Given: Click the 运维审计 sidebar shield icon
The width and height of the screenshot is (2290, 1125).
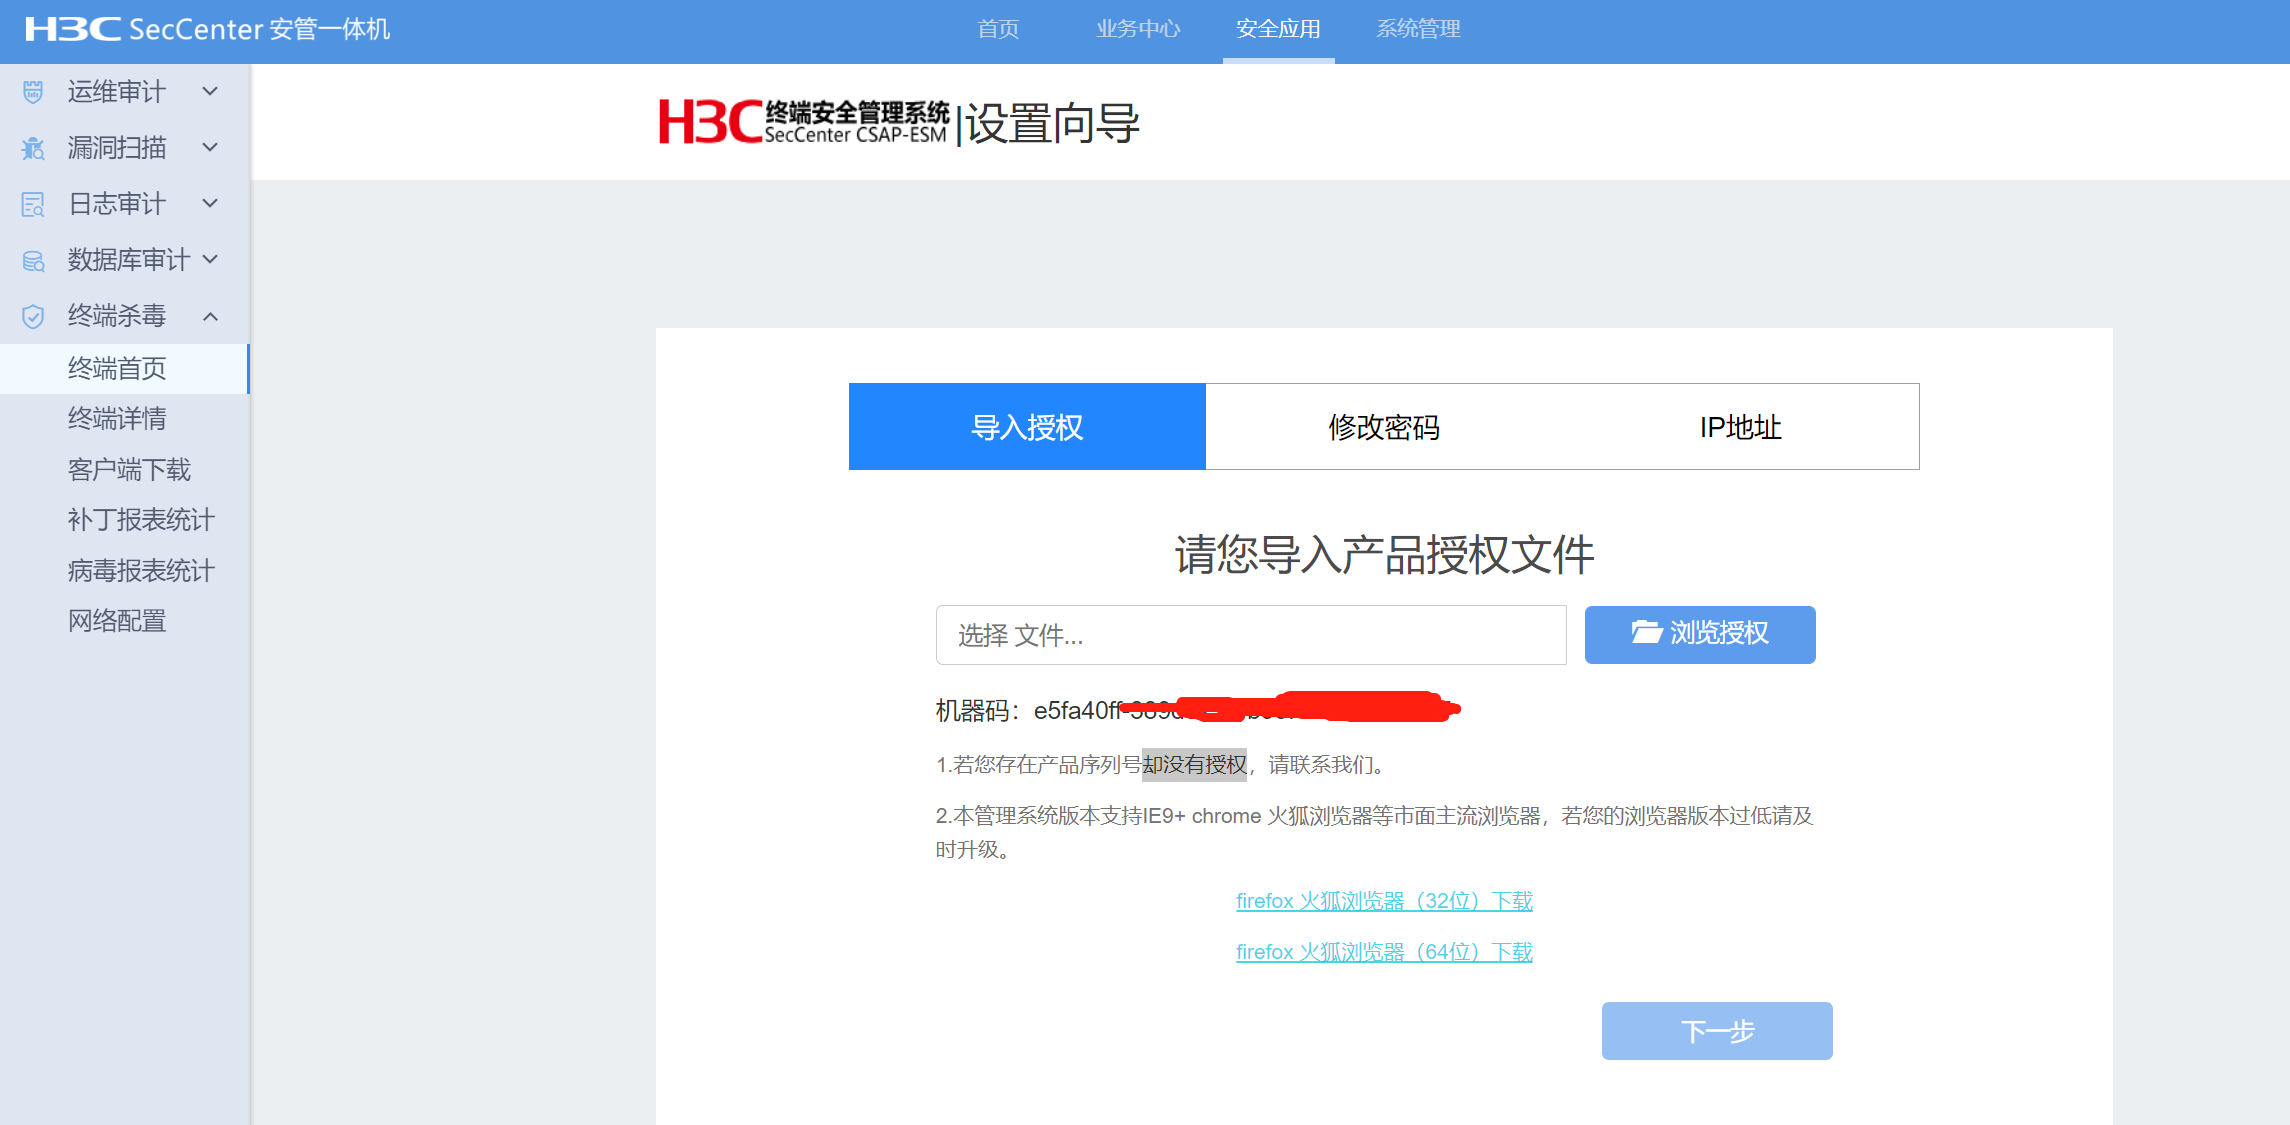Looking at the screenshot, I should 33,92.
